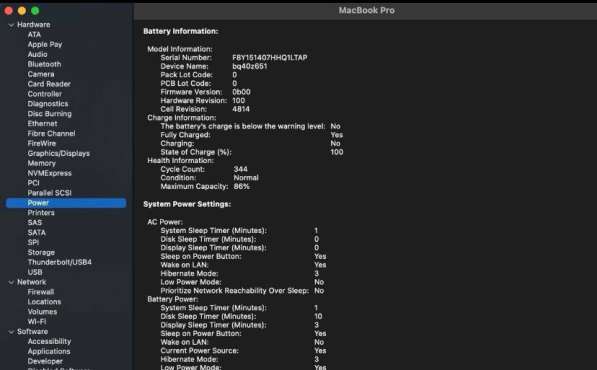Select Camera in the sidebar
Viewport: 597px width, 370px height.
click(x=41, y=74)
